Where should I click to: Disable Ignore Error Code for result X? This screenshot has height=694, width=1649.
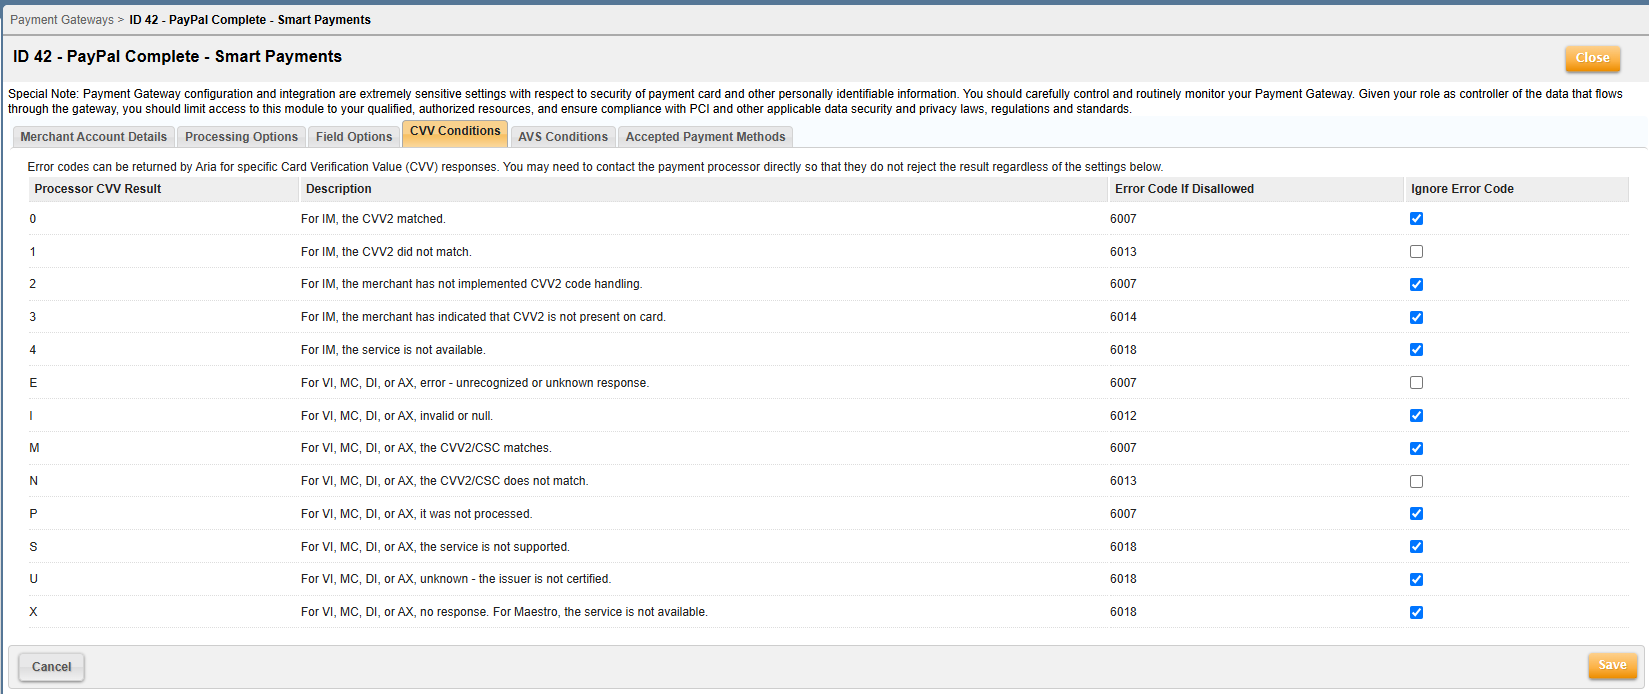click(1416, 612)
